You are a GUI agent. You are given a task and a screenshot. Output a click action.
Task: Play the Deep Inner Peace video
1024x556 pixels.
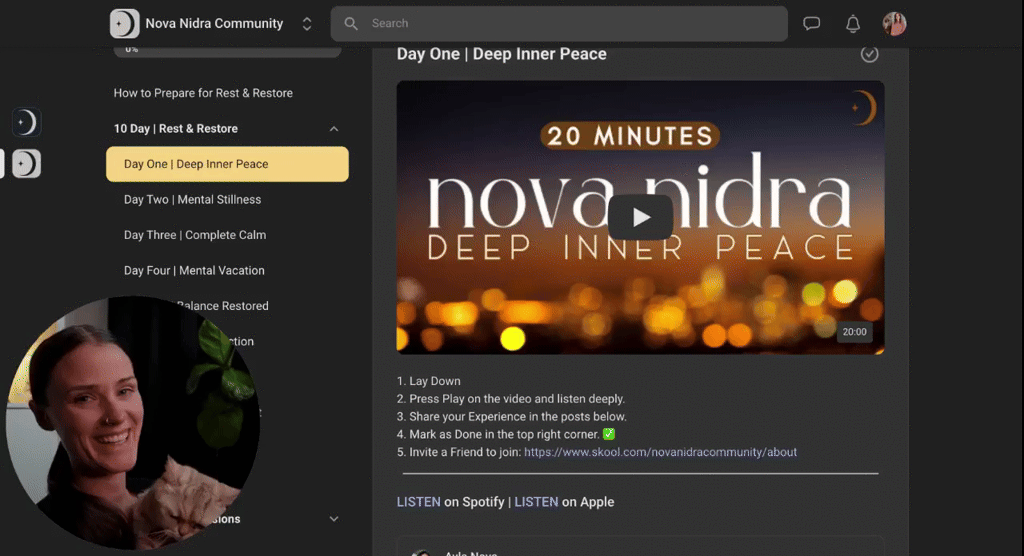(x=640, y=217)
